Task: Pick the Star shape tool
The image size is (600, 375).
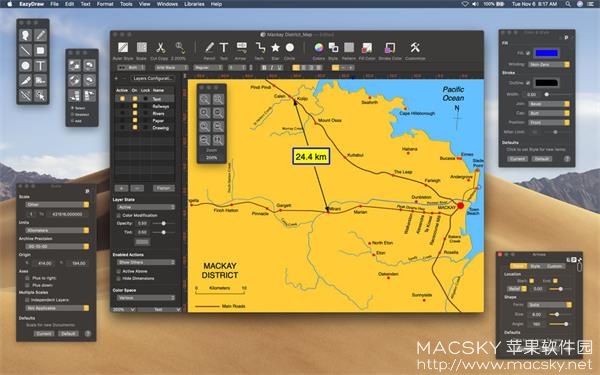Action: [275, 48]
